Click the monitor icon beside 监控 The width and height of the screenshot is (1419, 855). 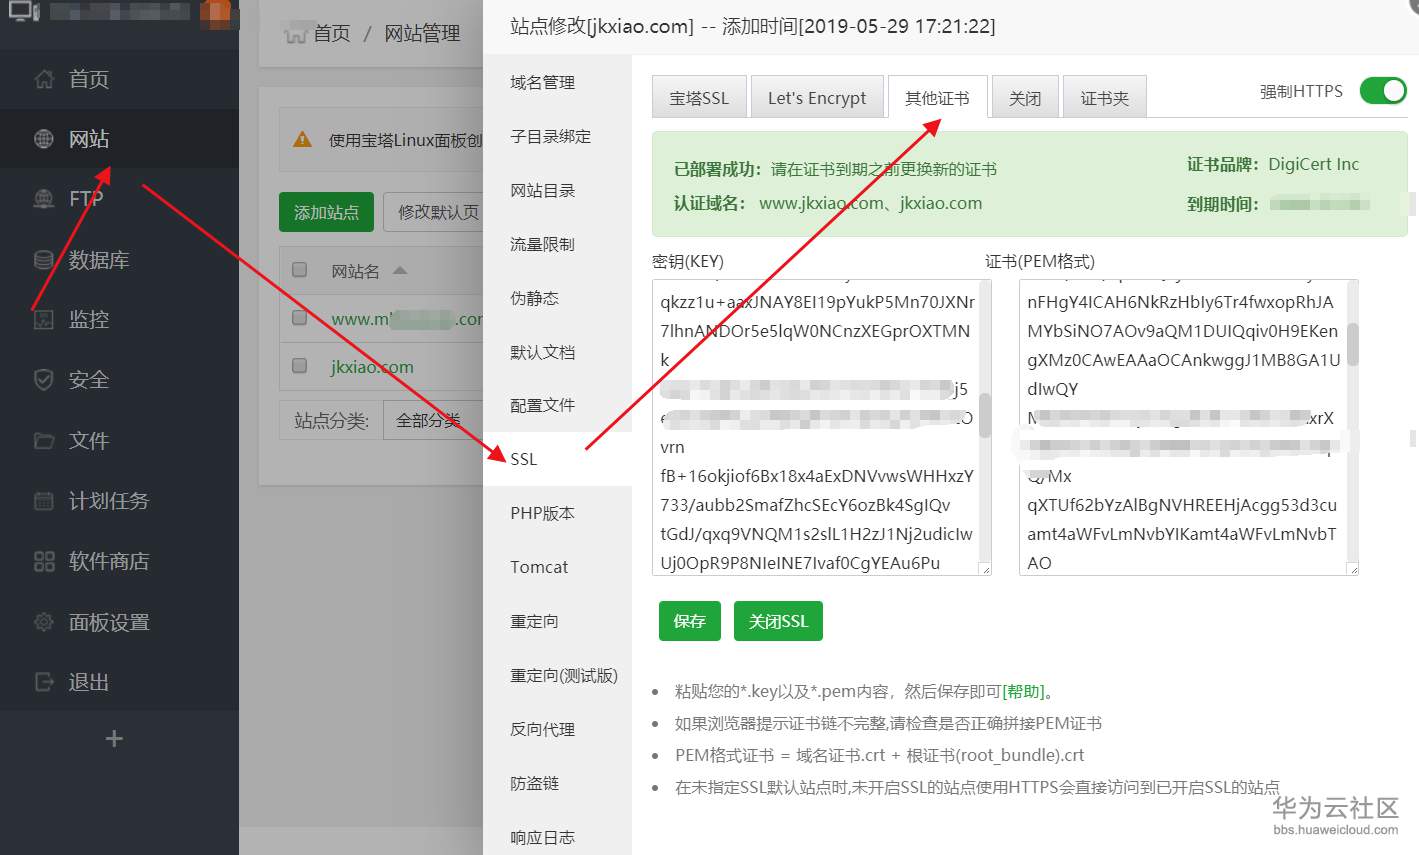pos(44,320)
